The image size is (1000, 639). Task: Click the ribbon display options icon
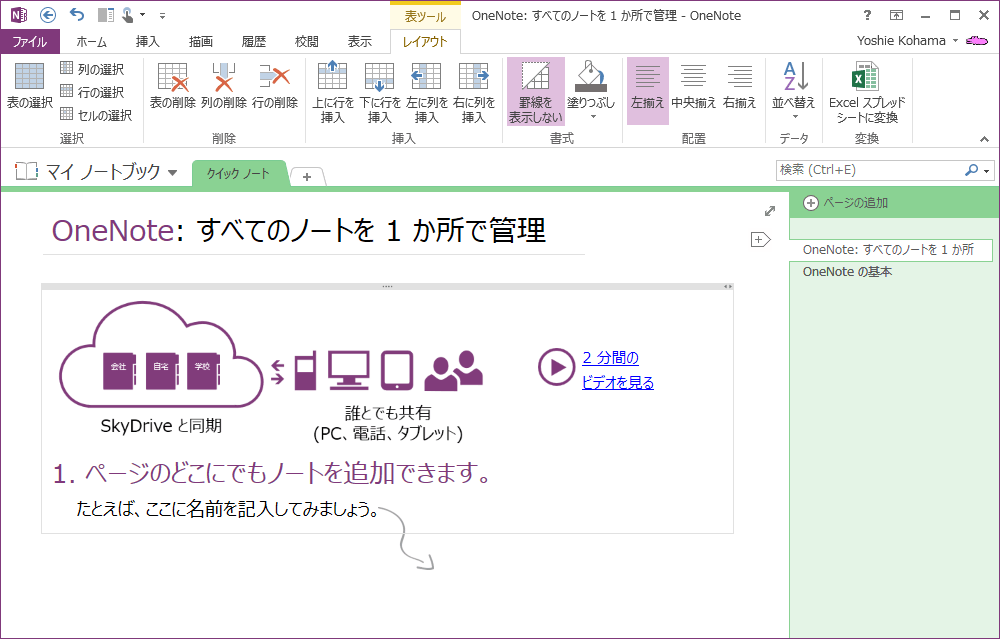896,15
